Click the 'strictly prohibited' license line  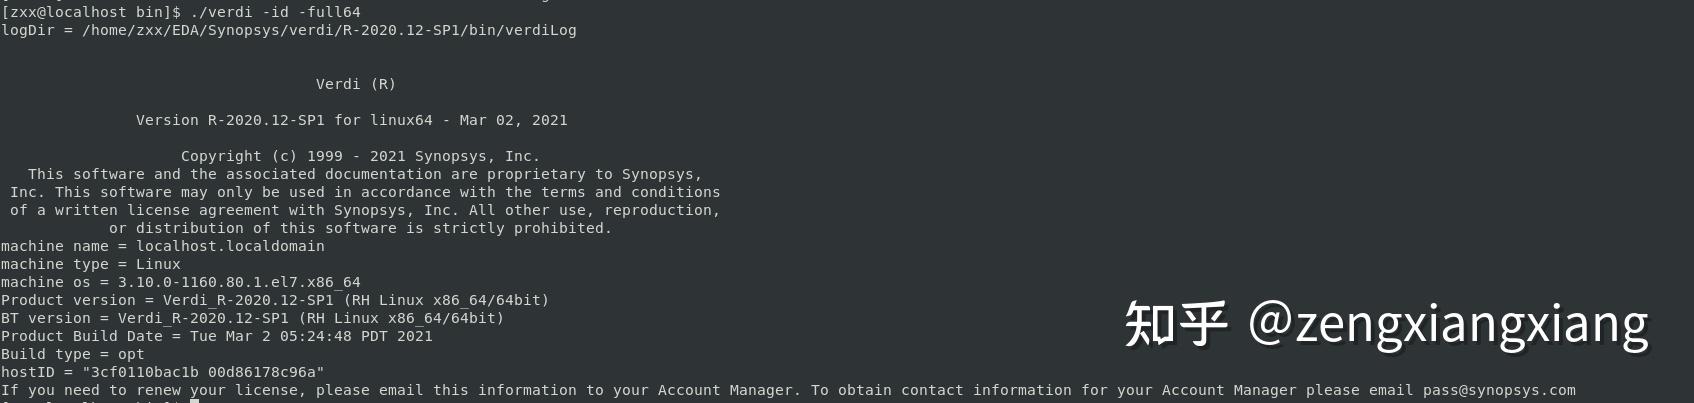(x=360, y=228)
